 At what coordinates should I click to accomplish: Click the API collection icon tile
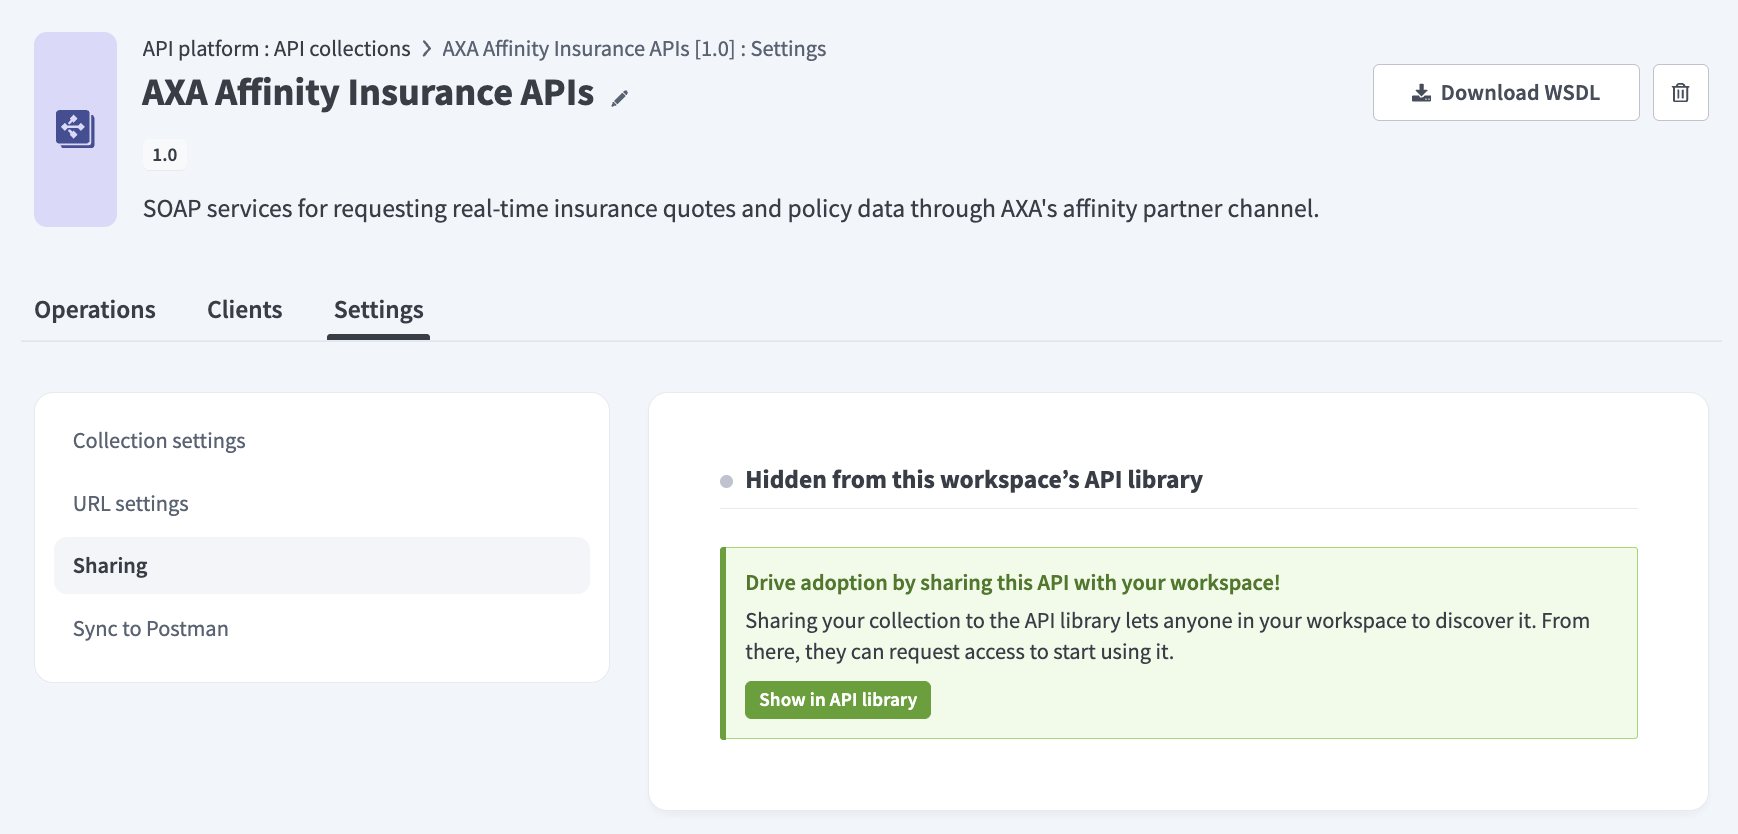click(x=75, y=129)
